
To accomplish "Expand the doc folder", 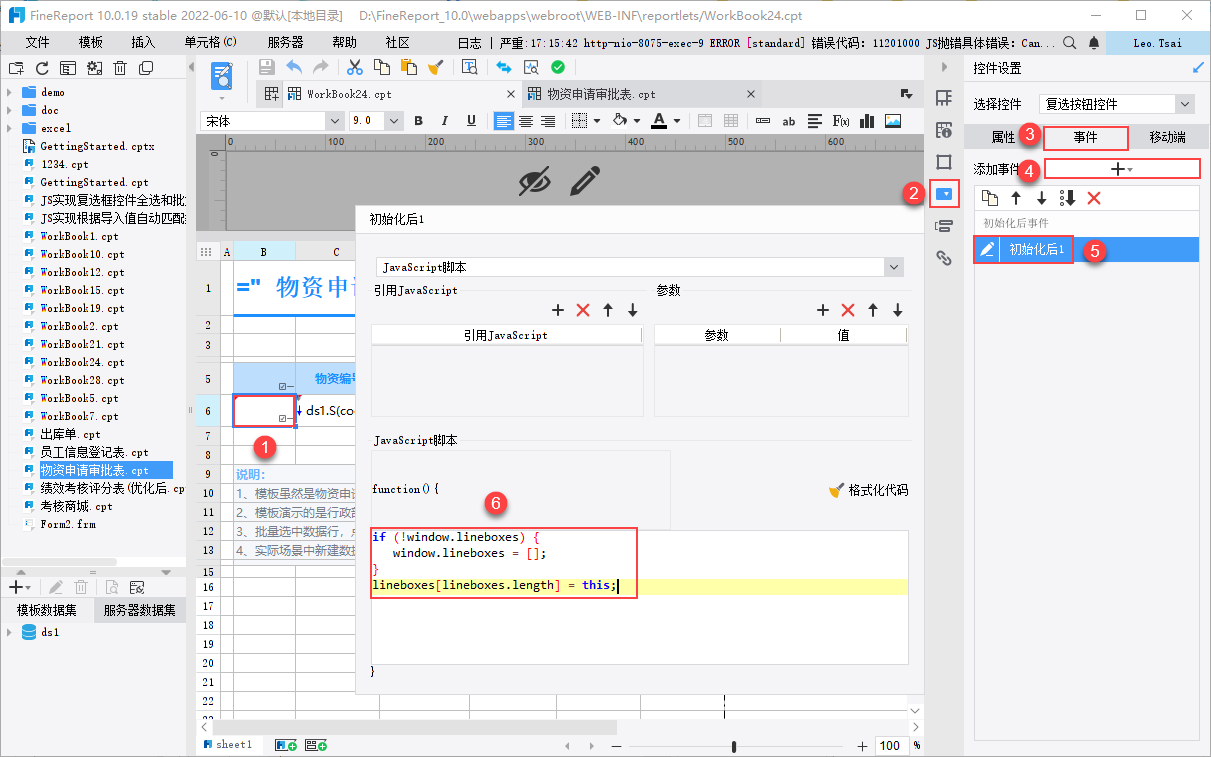I will (9, 110).
